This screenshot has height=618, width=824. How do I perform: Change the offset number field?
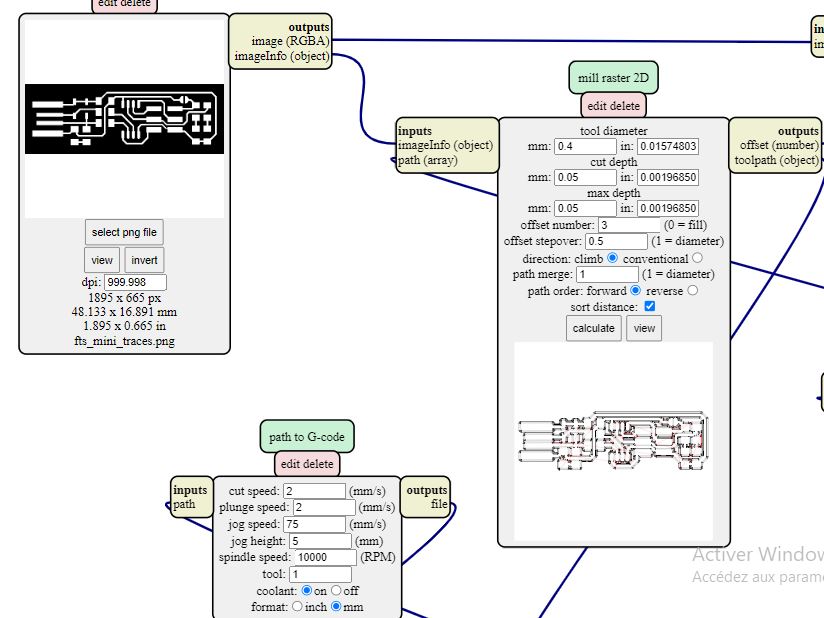[629, 225]
